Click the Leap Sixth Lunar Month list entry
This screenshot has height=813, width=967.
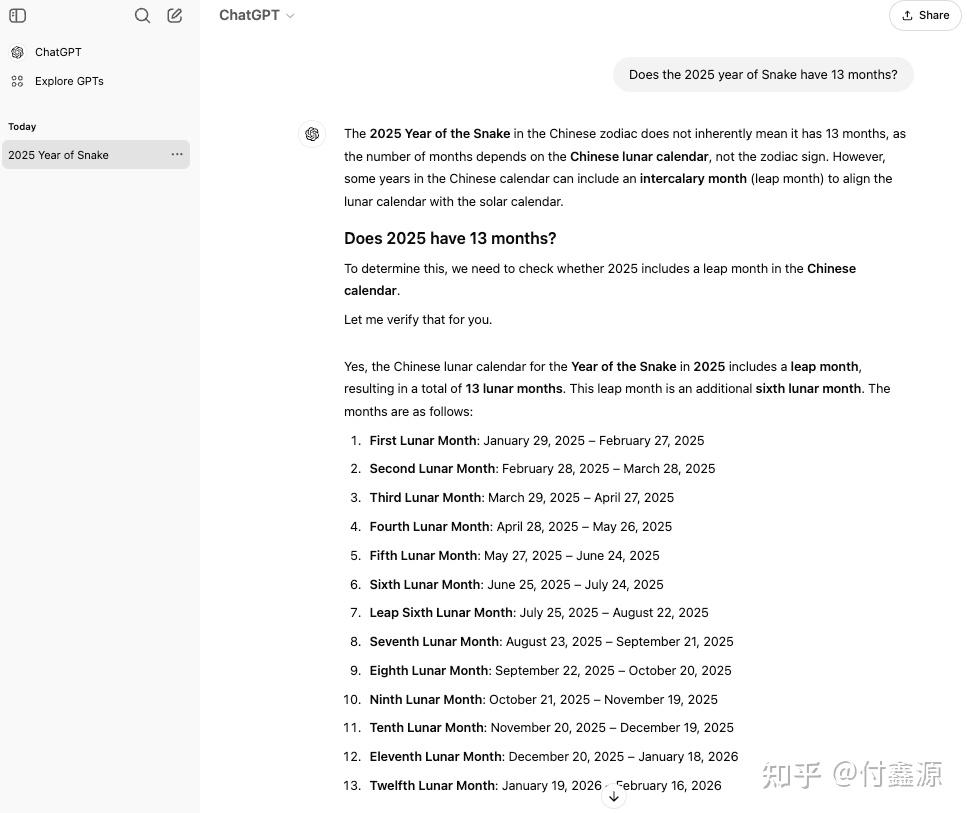pyautogui.click(x=538, y=612)
